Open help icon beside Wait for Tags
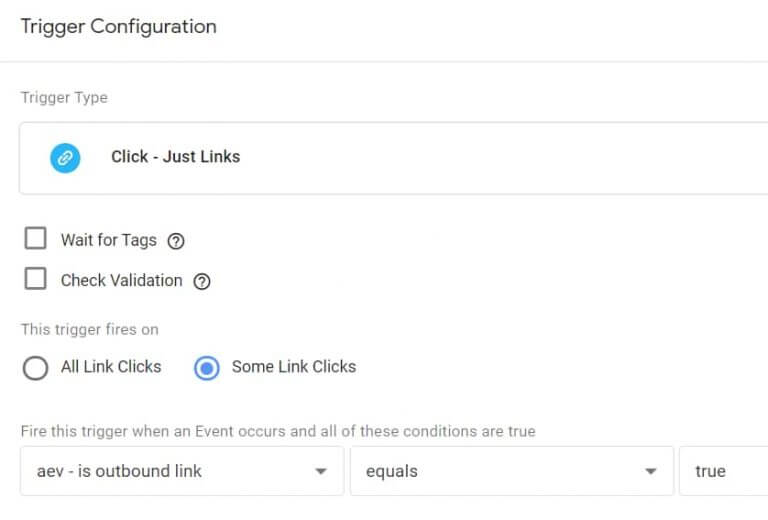This screenshot has height=520, width=768. click(177, 241)
